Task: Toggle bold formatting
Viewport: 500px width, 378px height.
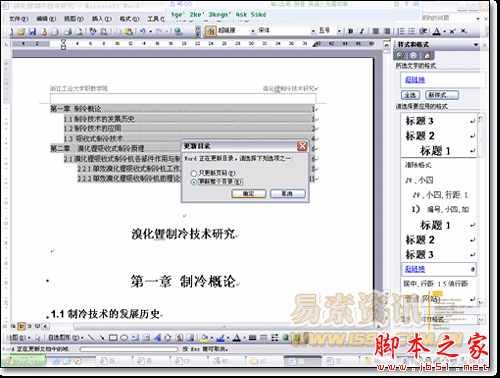Action: coord(350,31)
